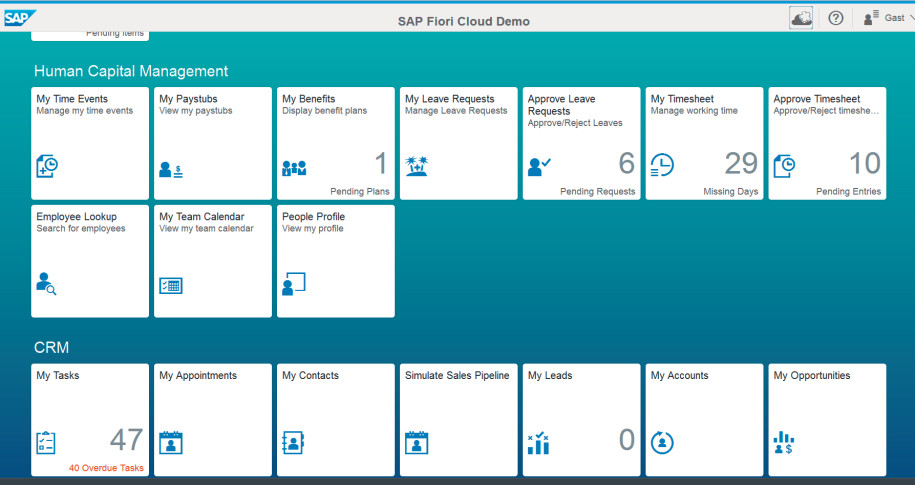Click the '47' tasks count

[126, 440]
